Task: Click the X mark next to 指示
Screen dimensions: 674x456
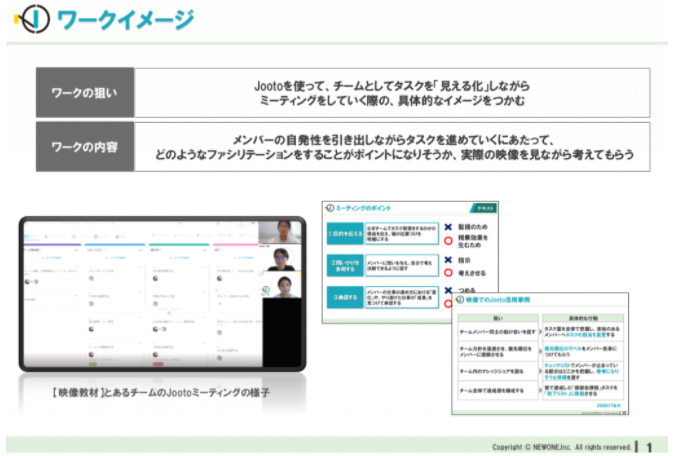Action: (448, 260)
